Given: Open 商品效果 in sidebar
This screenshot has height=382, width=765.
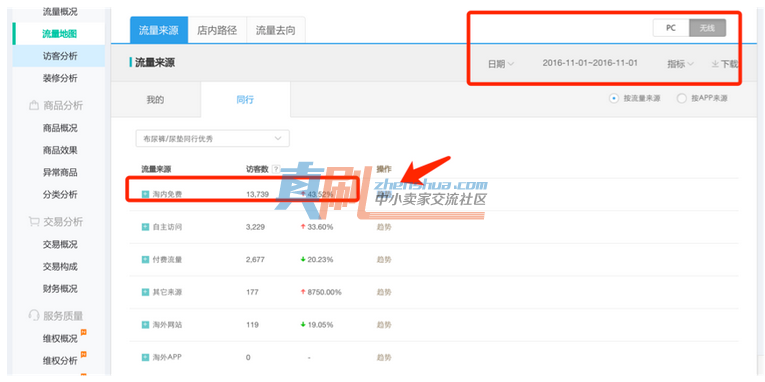Looking at the screenshot, I should coord(60,150).
